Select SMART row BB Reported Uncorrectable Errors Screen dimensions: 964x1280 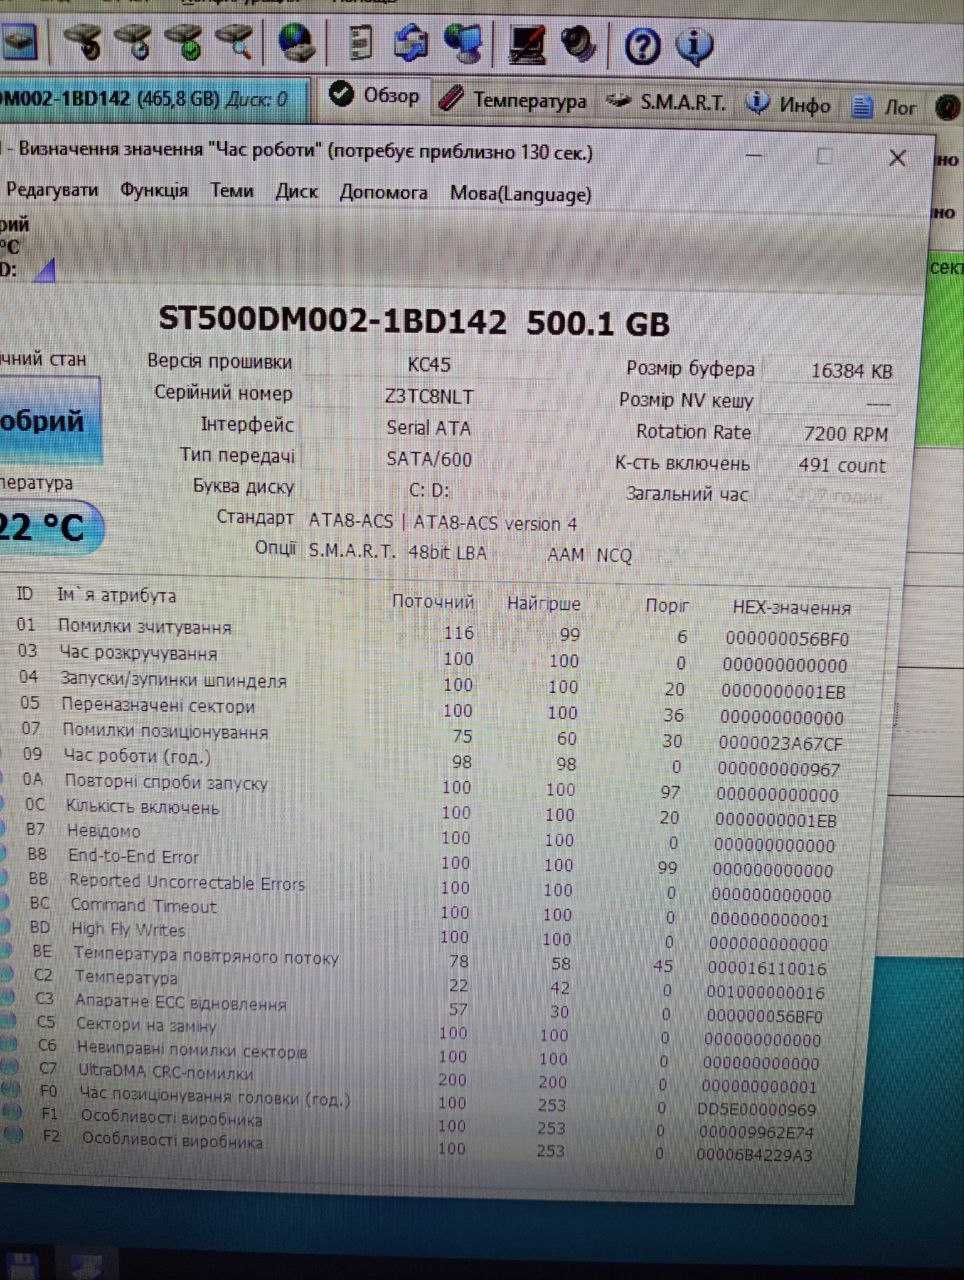[428, 887]
